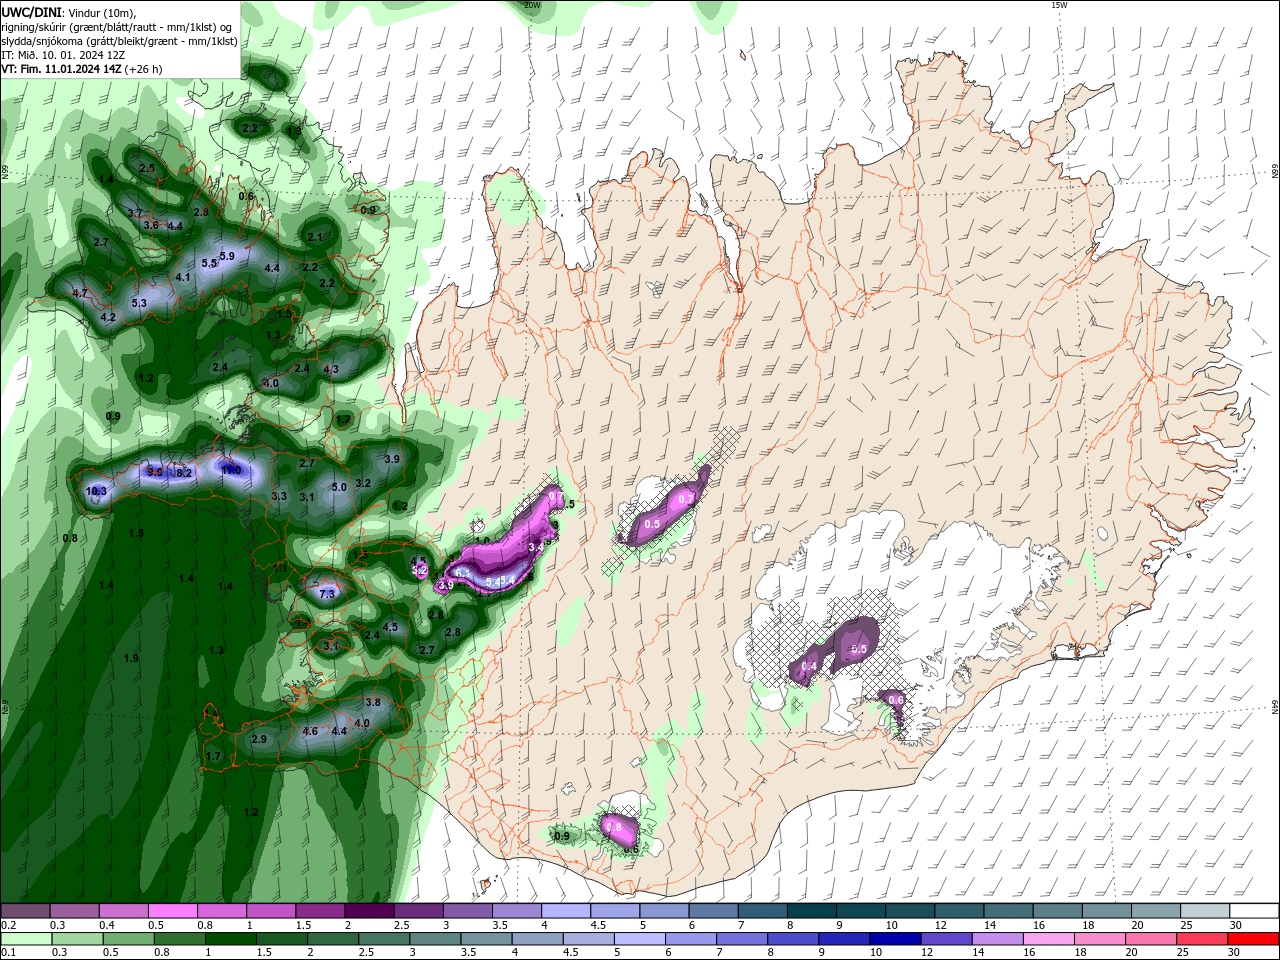Click the red 30 swatch in lower legend
Viewport: 1280px width, 960px height.
[x=1255, y=939]
